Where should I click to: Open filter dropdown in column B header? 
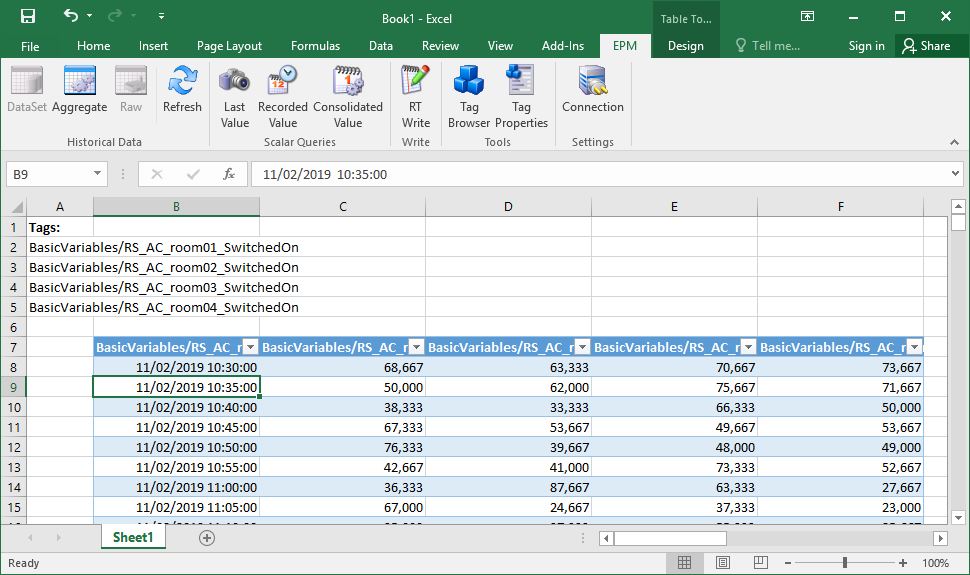click(251, 347)
